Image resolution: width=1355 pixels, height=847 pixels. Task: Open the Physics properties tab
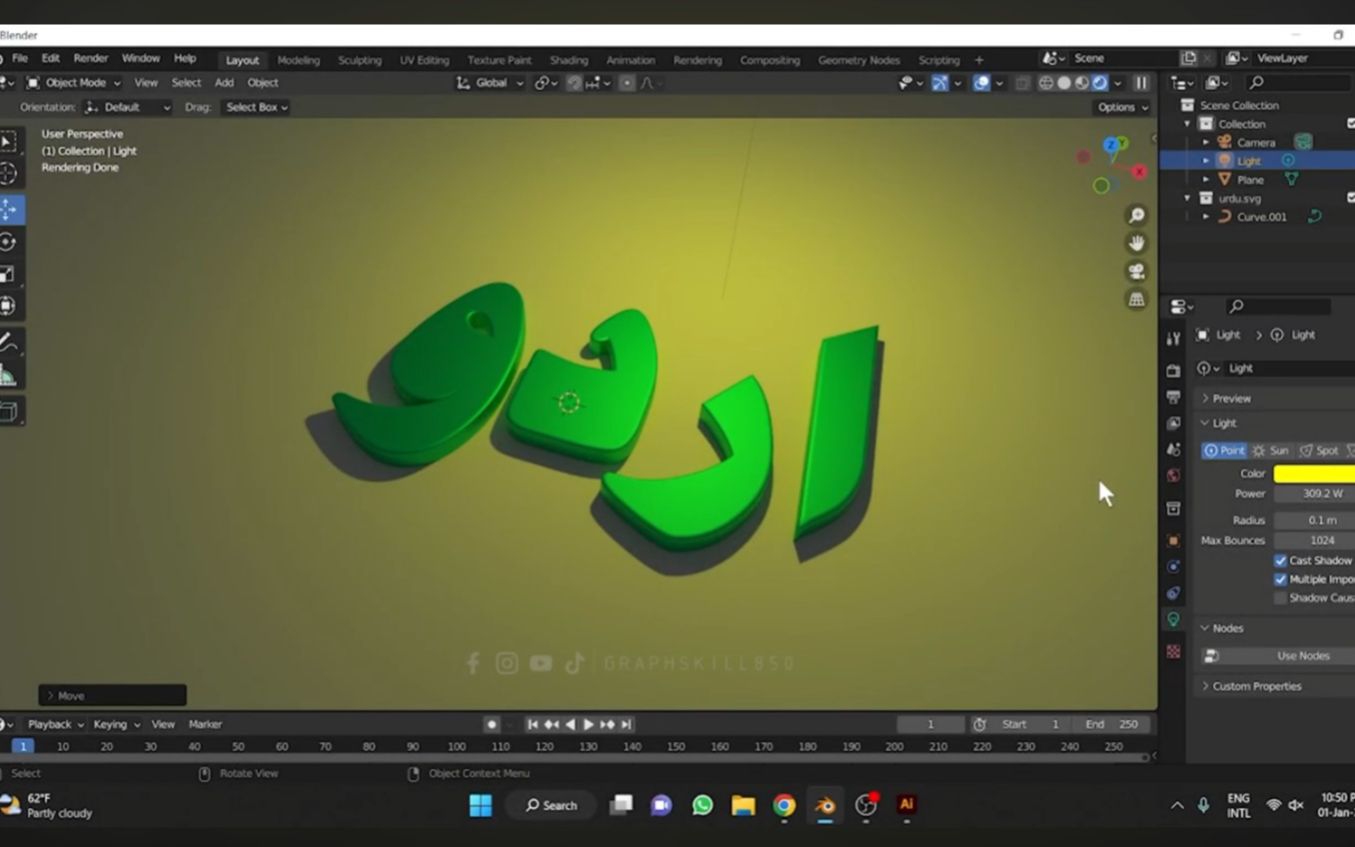point(1172,566)
